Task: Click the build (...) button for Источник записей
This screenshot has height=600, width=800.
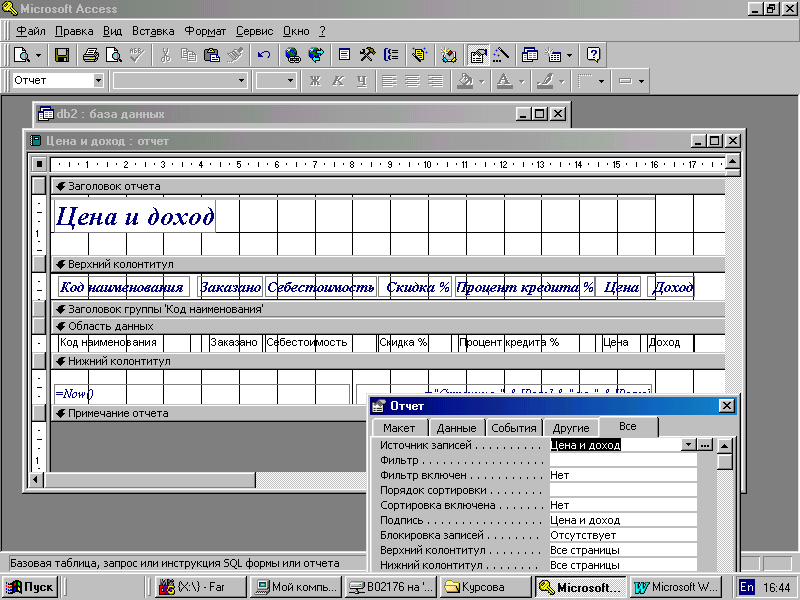Action: [x=705, y=445]
